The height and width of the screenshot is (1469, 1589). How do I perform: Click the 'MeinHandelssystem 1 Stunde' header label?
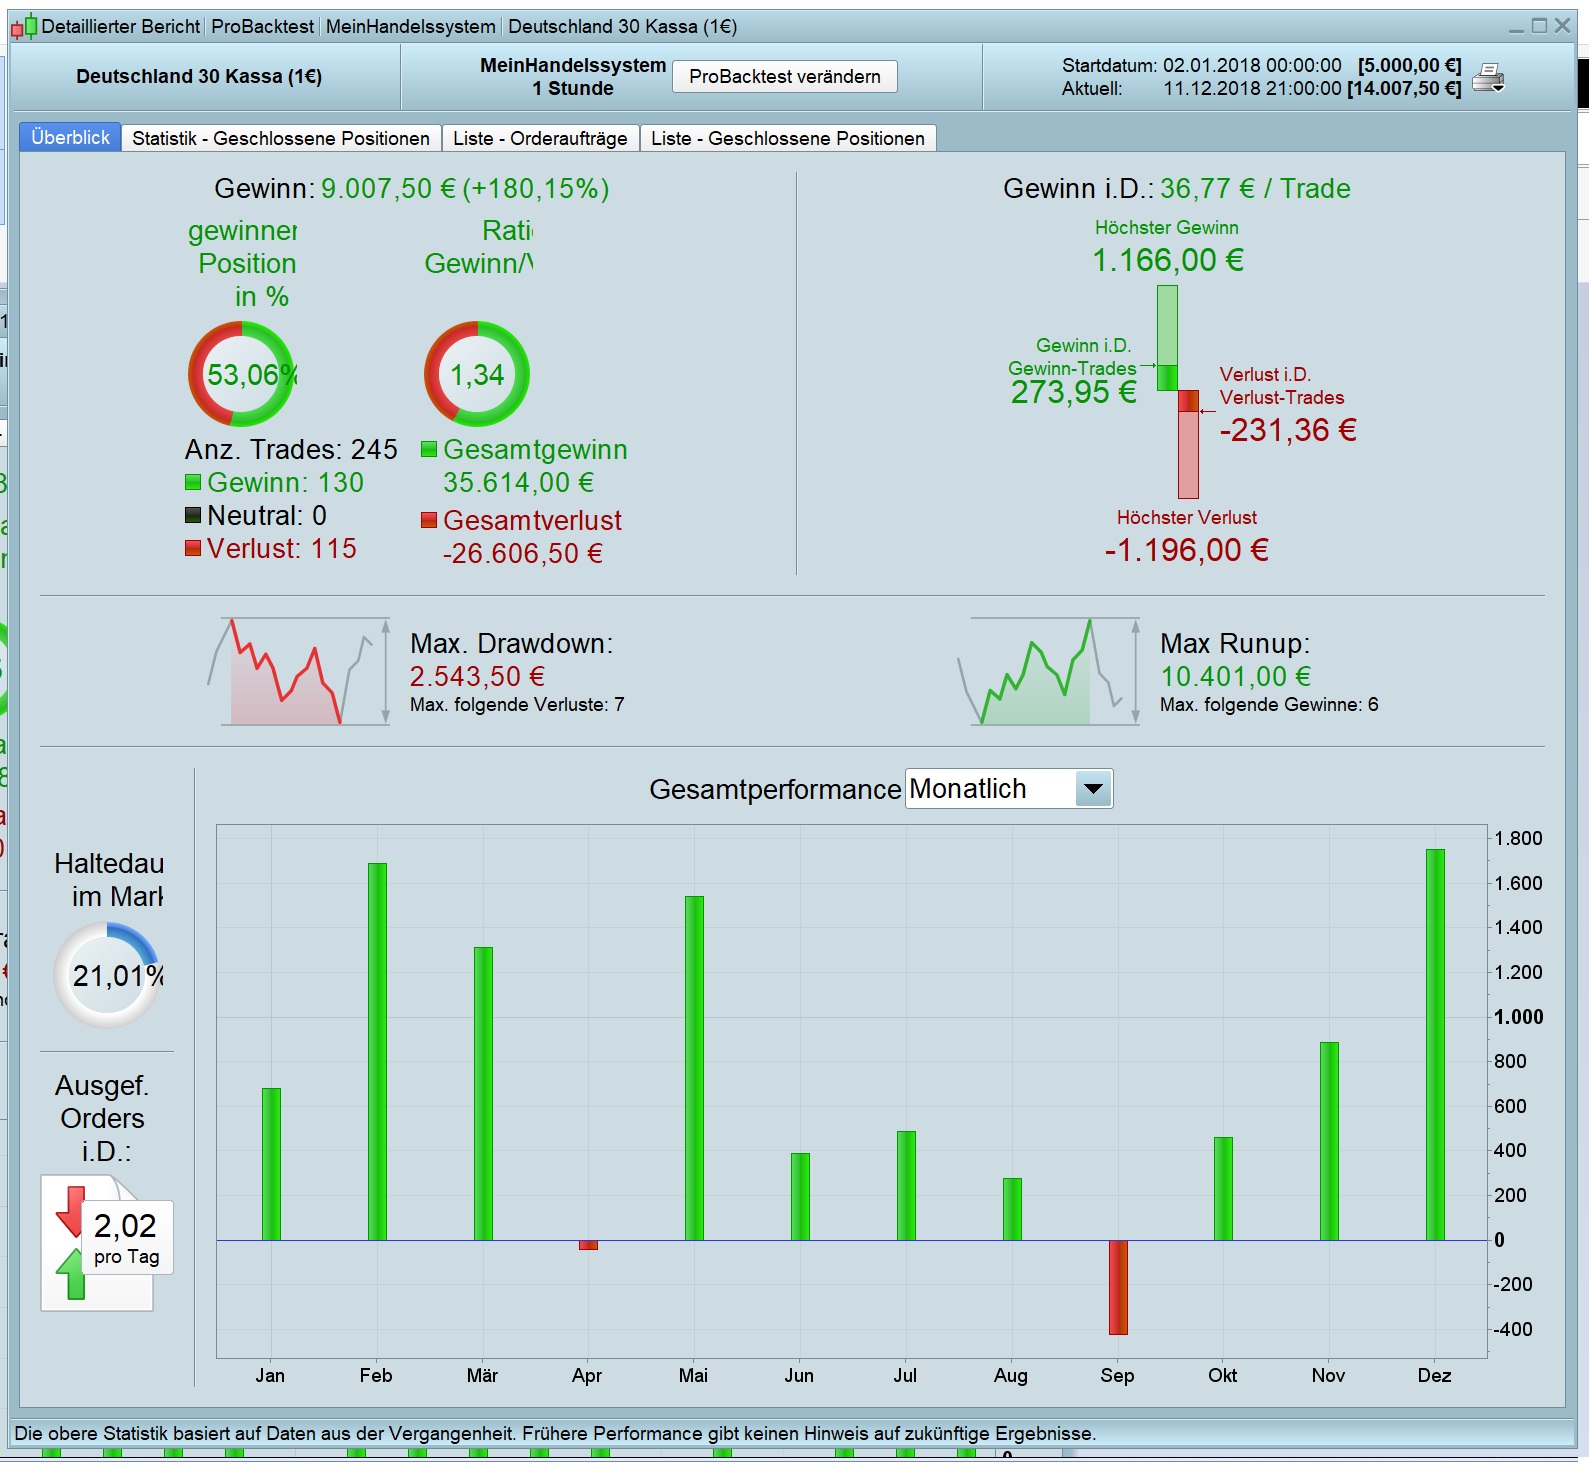pyautogui.click(x=573, y=77)
